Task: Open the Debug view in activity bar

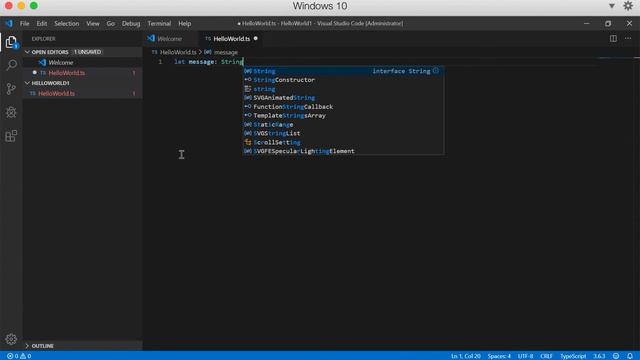Action: tap(11, 112)
